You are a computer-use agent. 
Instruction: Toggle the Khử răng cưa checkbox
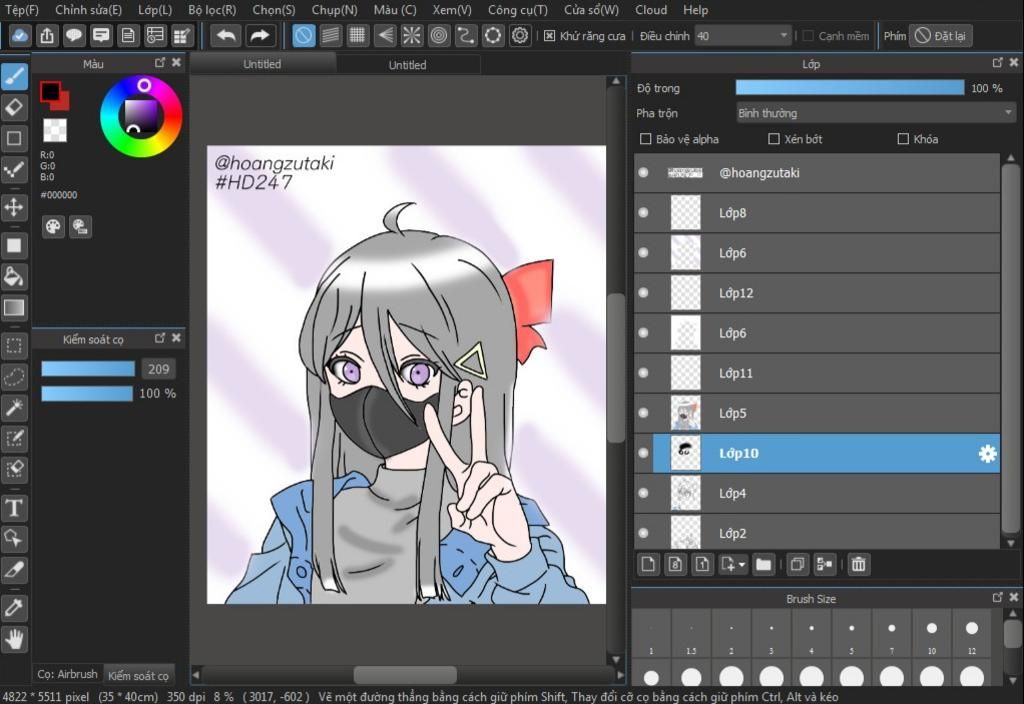549,36
